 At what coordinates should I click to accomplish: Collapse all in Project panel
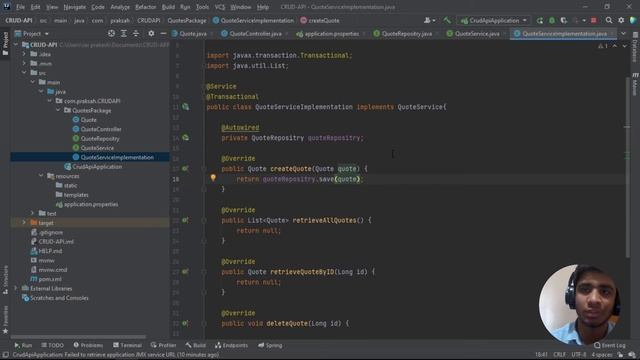tap(136, 33)
